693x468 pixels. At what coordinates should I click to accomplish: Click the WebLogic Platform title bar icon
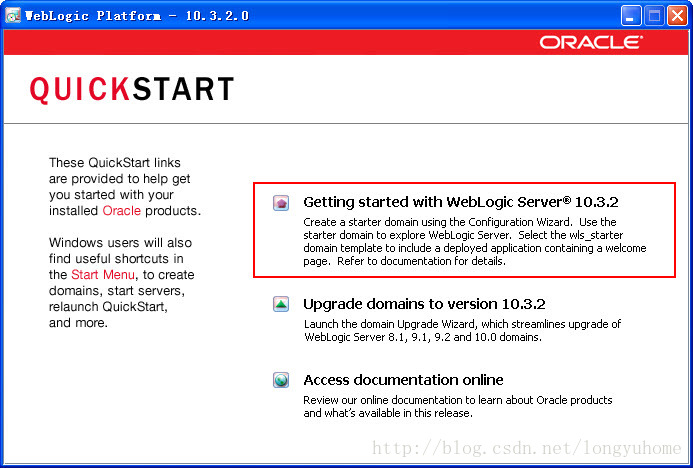[x=13, y=16]
